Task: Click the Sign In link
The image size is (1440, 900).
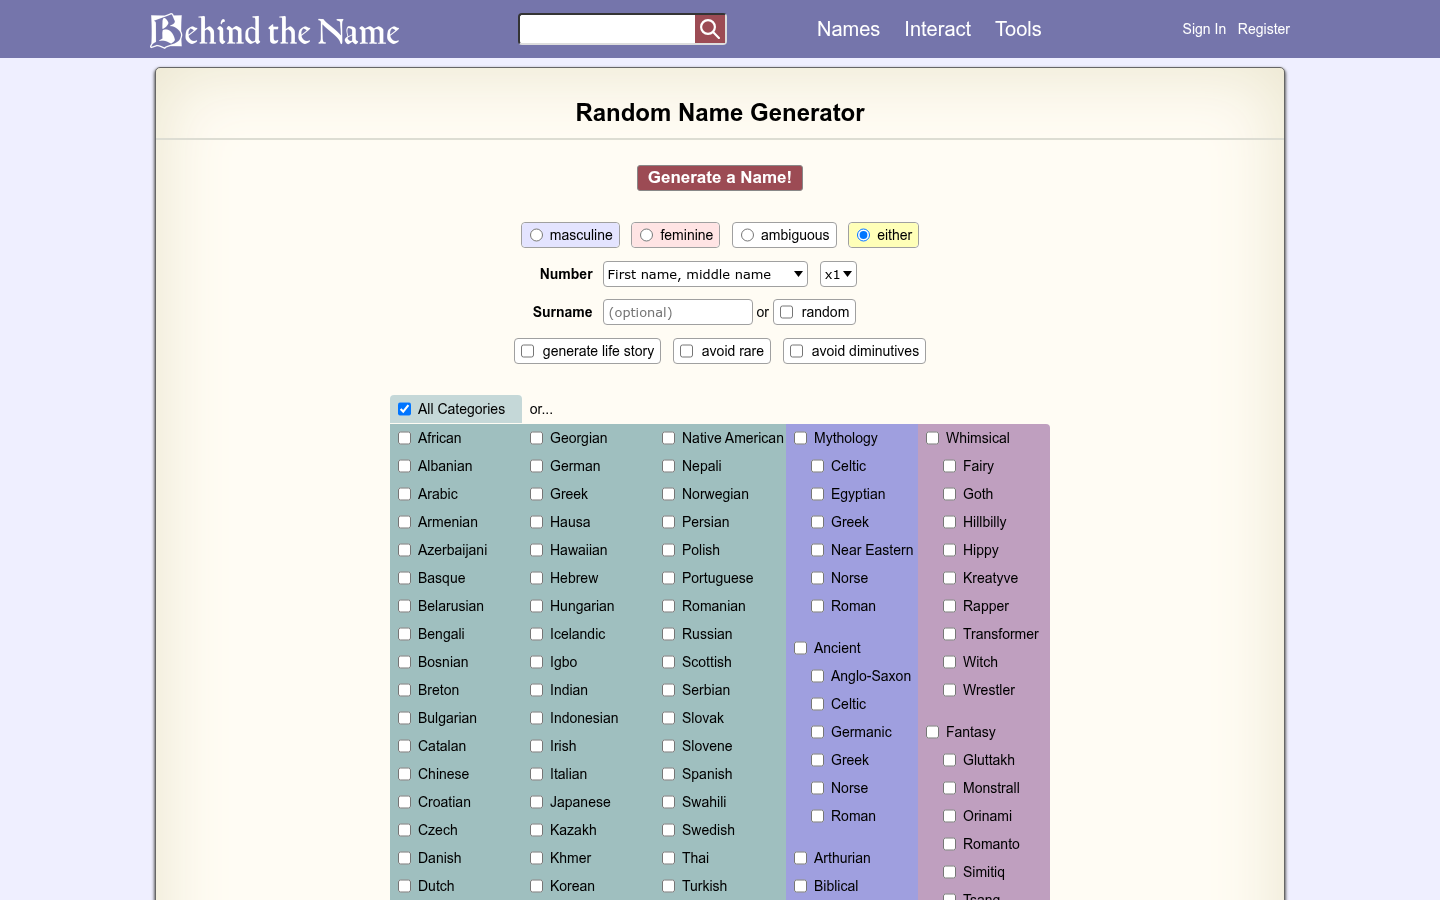Action: [x=1204, y=29]
